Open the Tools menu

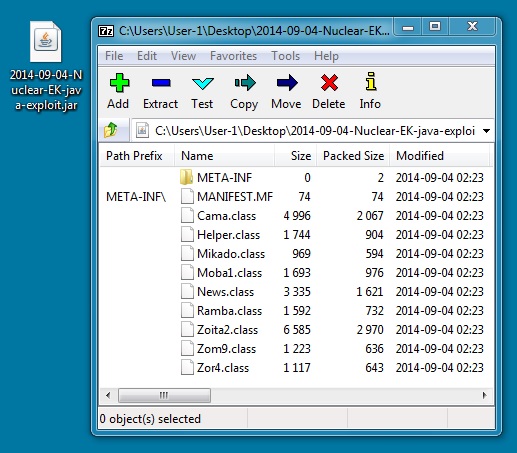(x=285, y=56)
